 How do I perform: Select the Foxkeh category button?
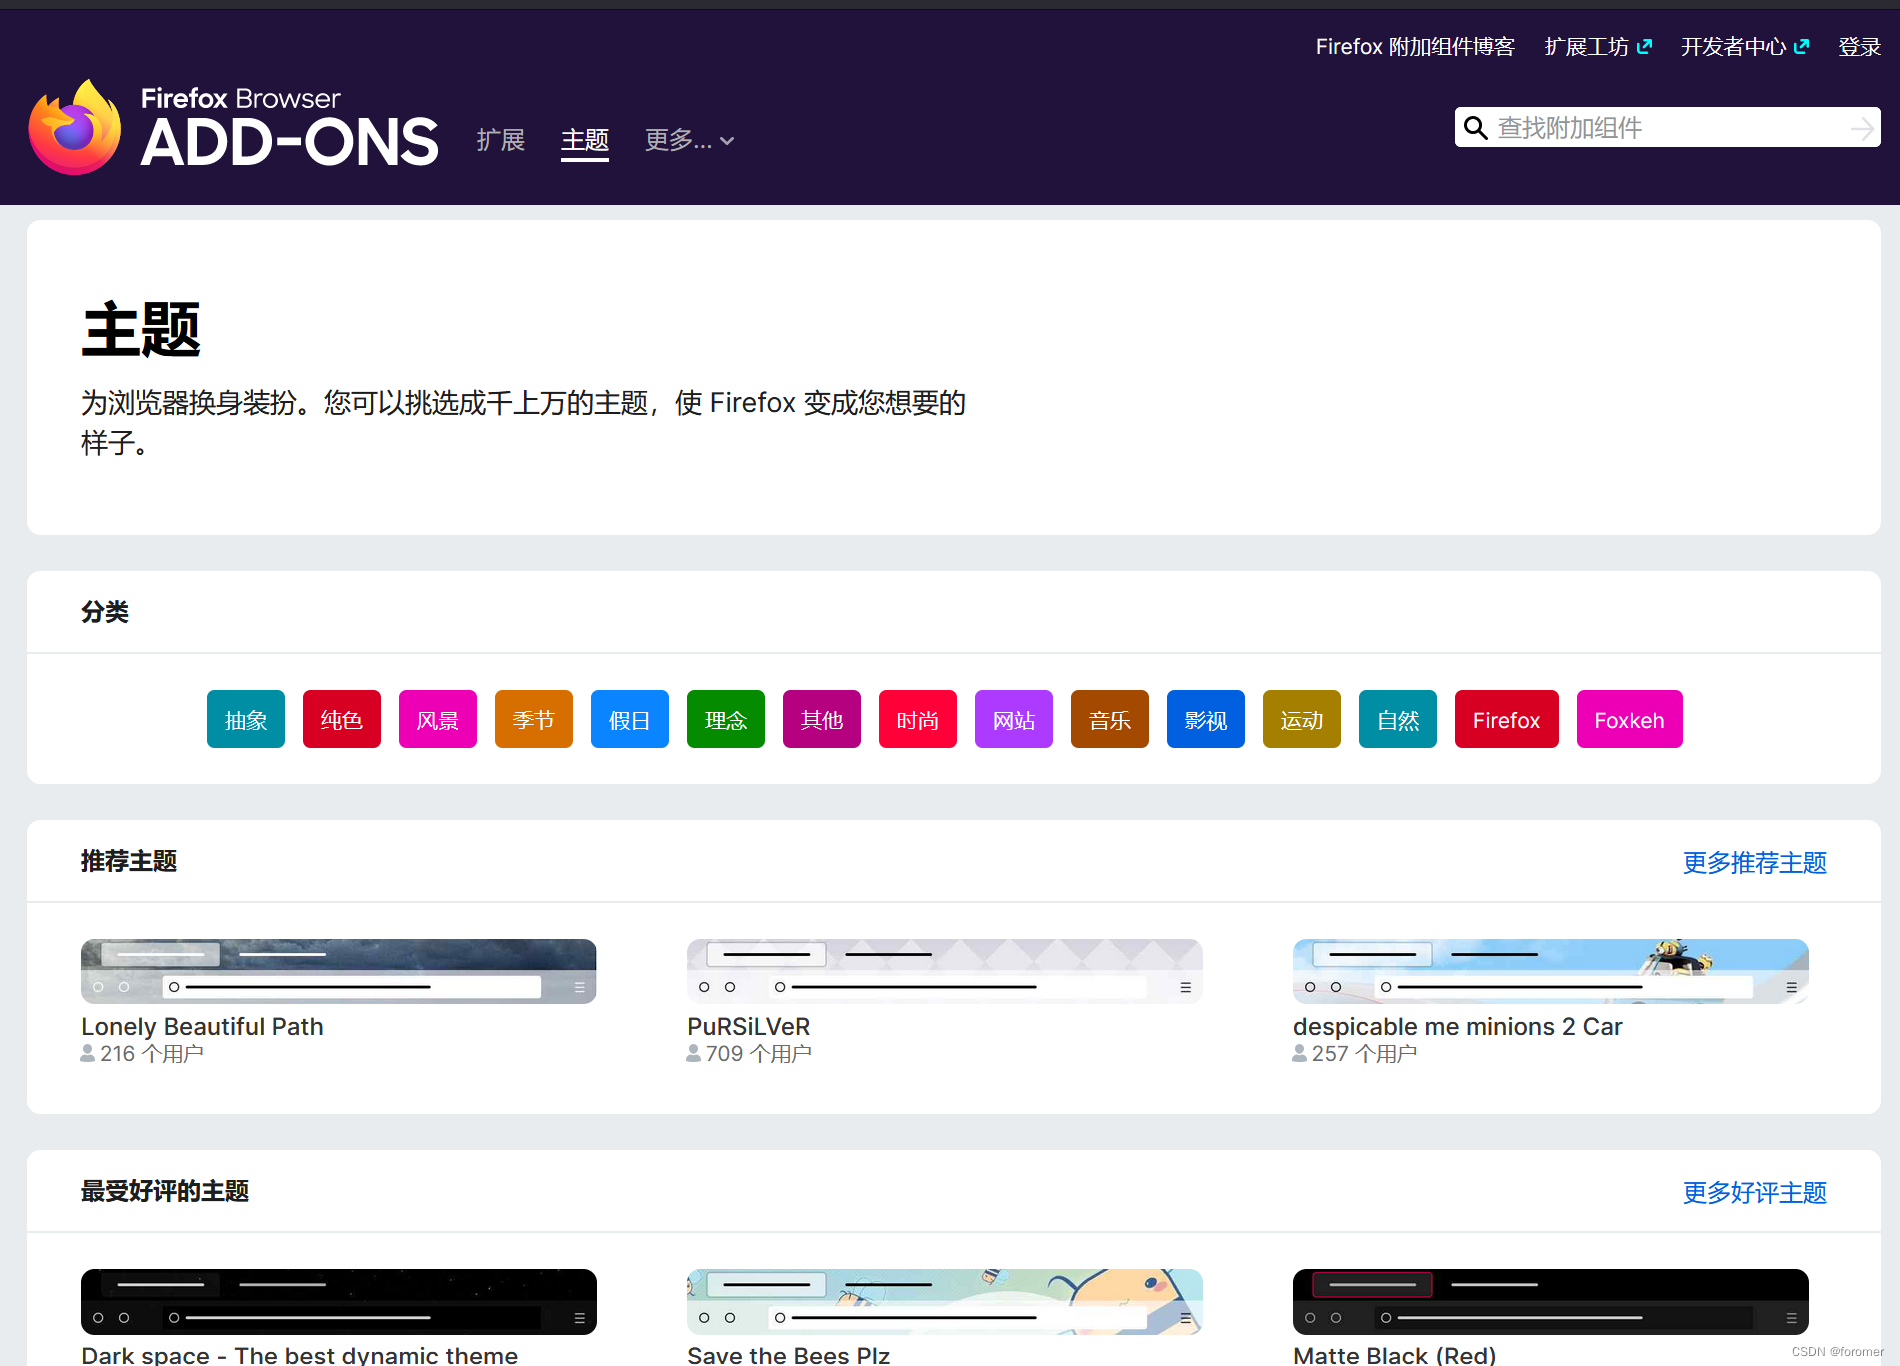point(1630,719)
